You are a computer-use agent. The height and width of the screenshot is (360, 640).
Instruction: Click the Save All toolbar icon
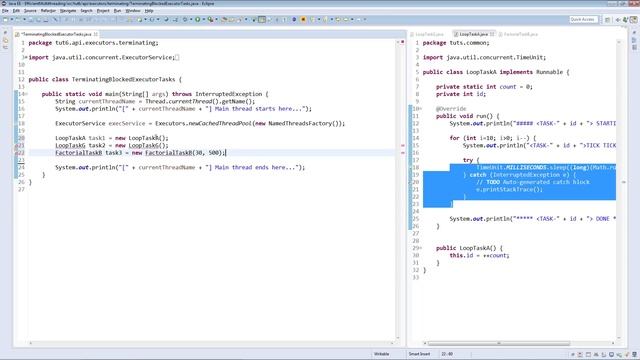point(38,19)
